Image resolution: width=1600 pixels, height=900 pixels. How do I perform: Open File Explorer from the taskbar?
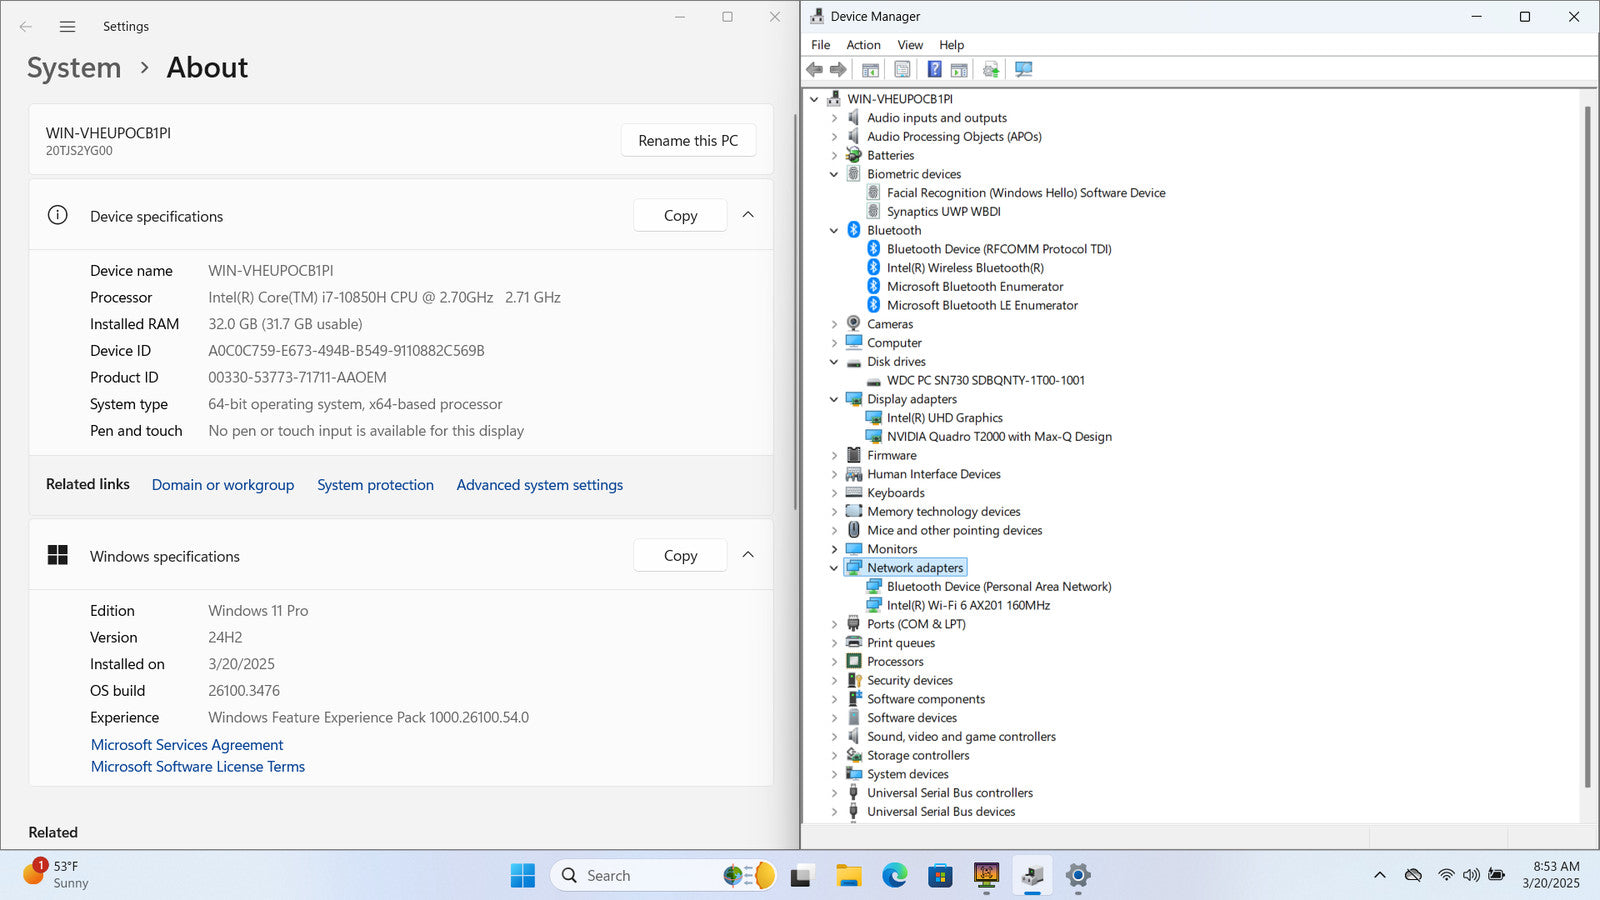[x=849, y=876]
